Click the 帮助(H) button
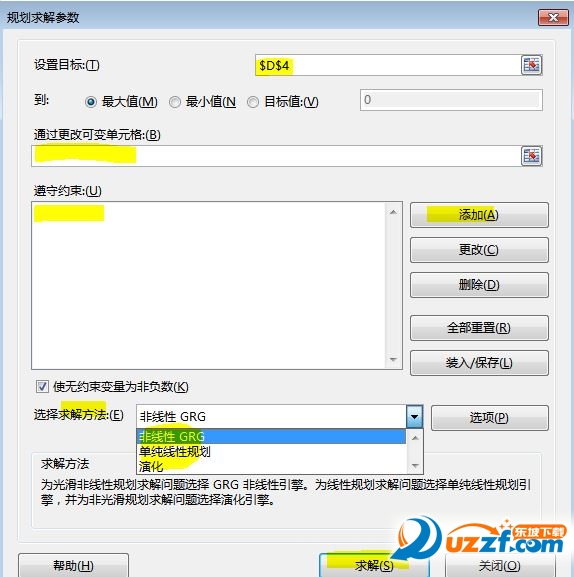 [x=73, y=565]
